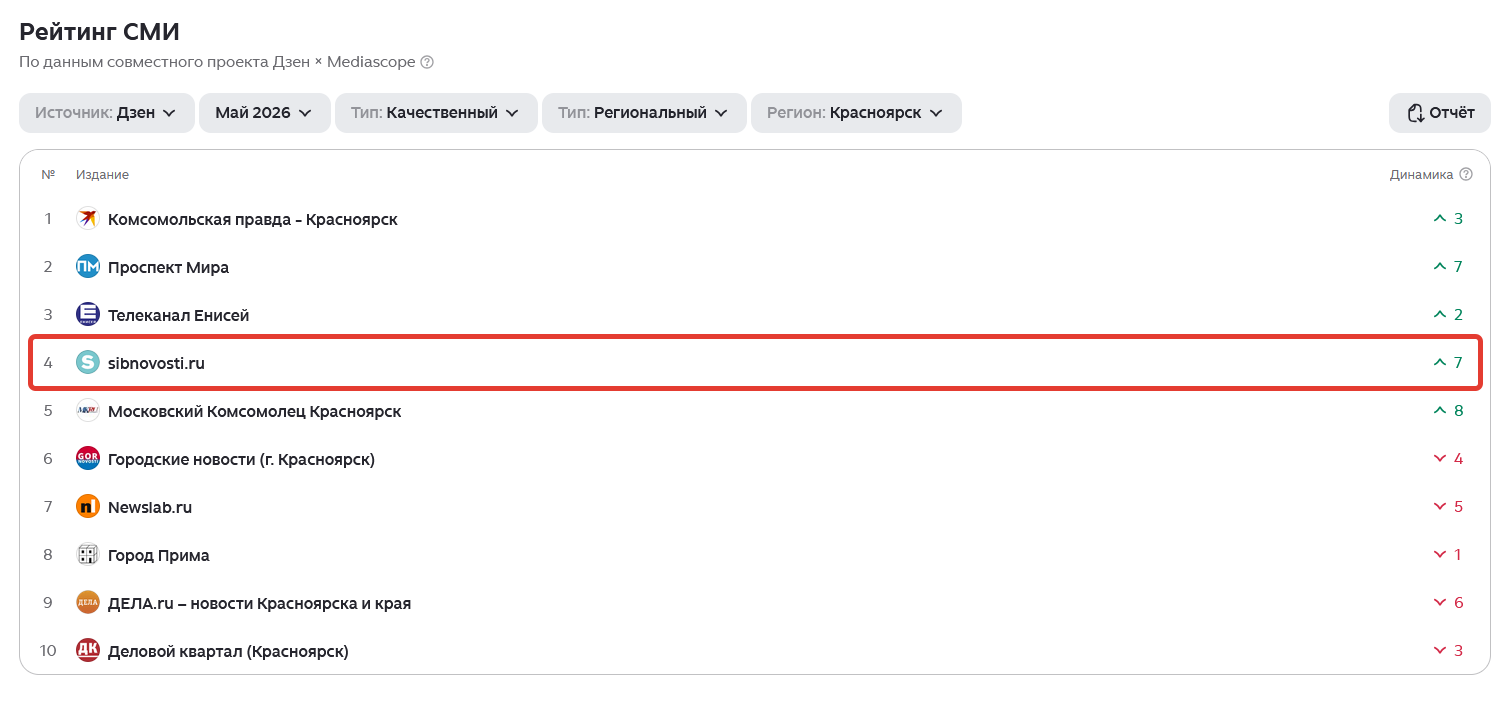Click the down 3 dynamics for Деловой квартал
The height and width of the screenshot is (703, 1512).
[x=1448, y=651]
